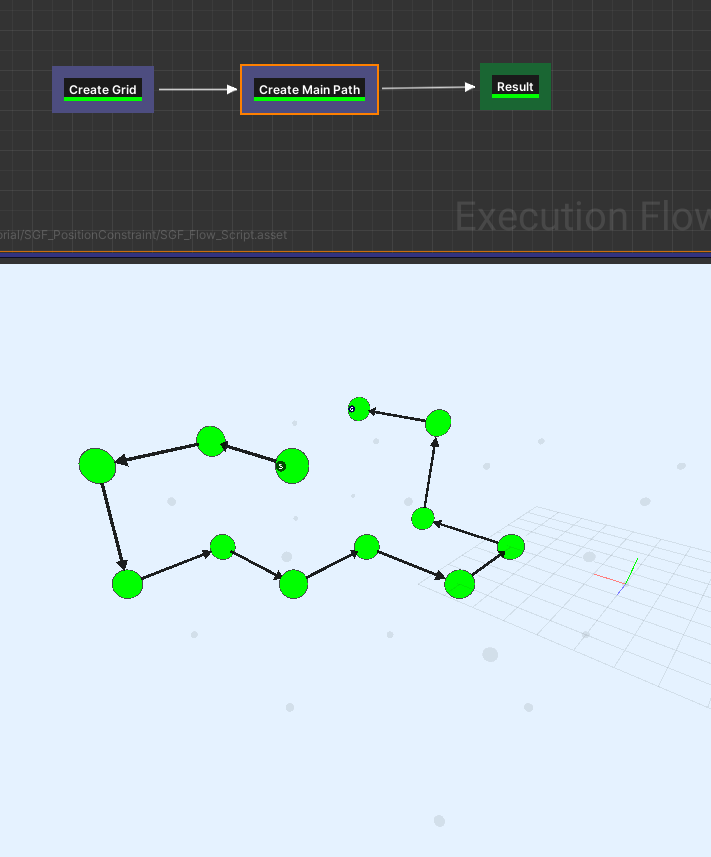The width and height of the screenshot is (711, 857).
Task: Click the green Result node
Action: coord(515,87)
